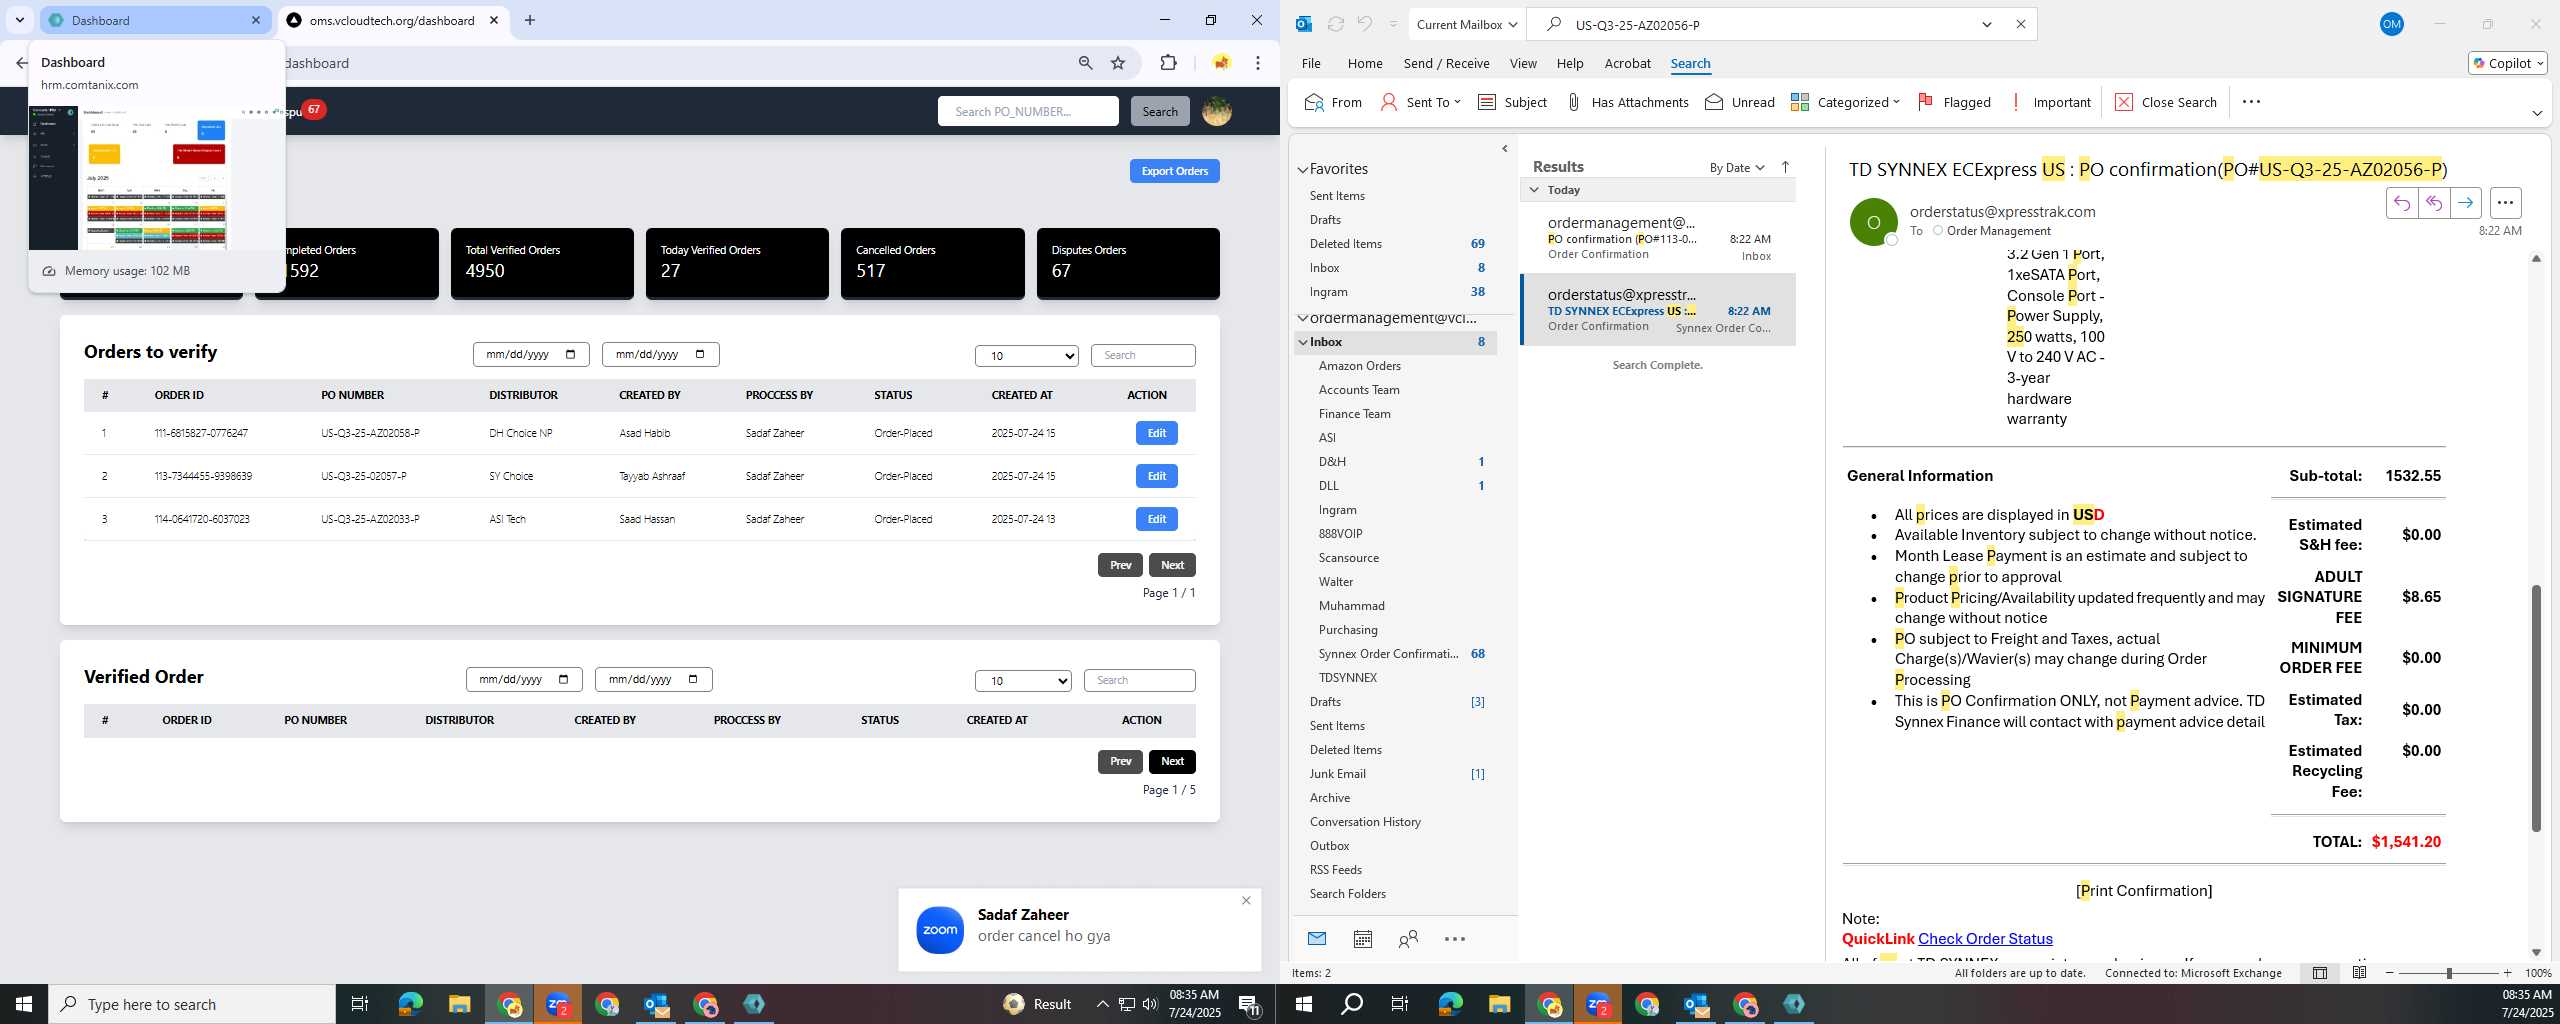
Task: Click Chrome zoom magnifier icon in address bar
Action: coord(1085,63)
